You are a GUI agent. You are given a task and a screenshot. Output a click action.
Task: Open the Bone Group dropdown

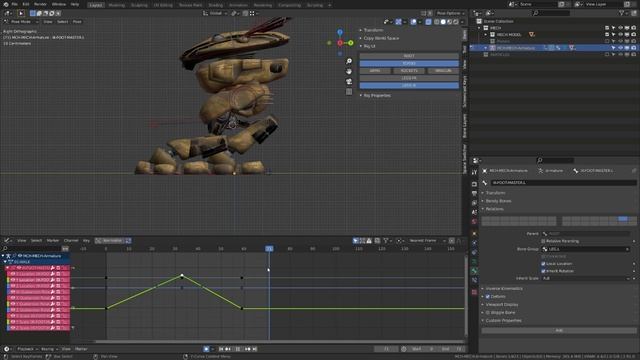point(586,249)
